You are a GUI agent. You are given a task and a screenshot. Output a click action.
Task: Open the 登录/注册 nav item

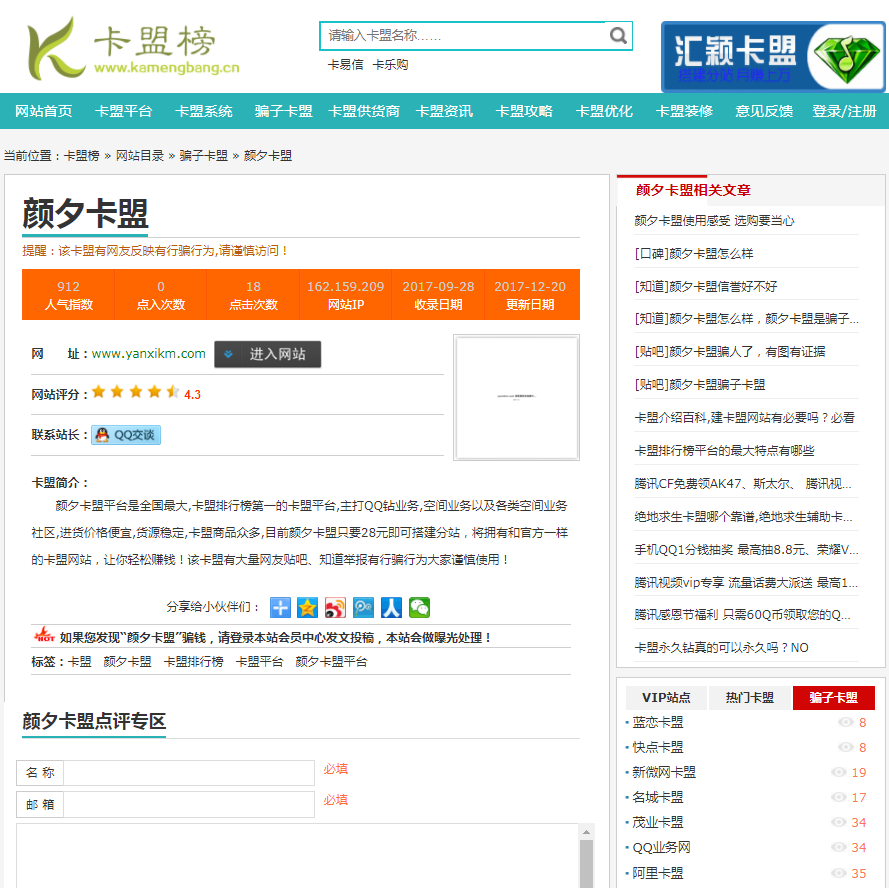(x=844, y=111)
